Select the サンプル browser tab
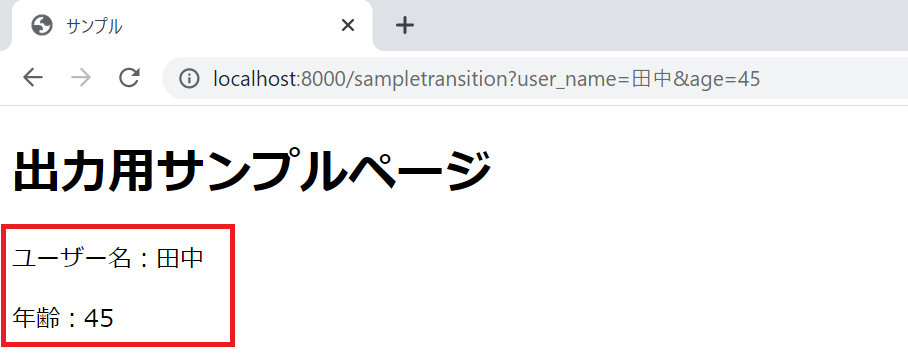Image resolution: width=908 pixels, height=362 pixels. [192, 25]
